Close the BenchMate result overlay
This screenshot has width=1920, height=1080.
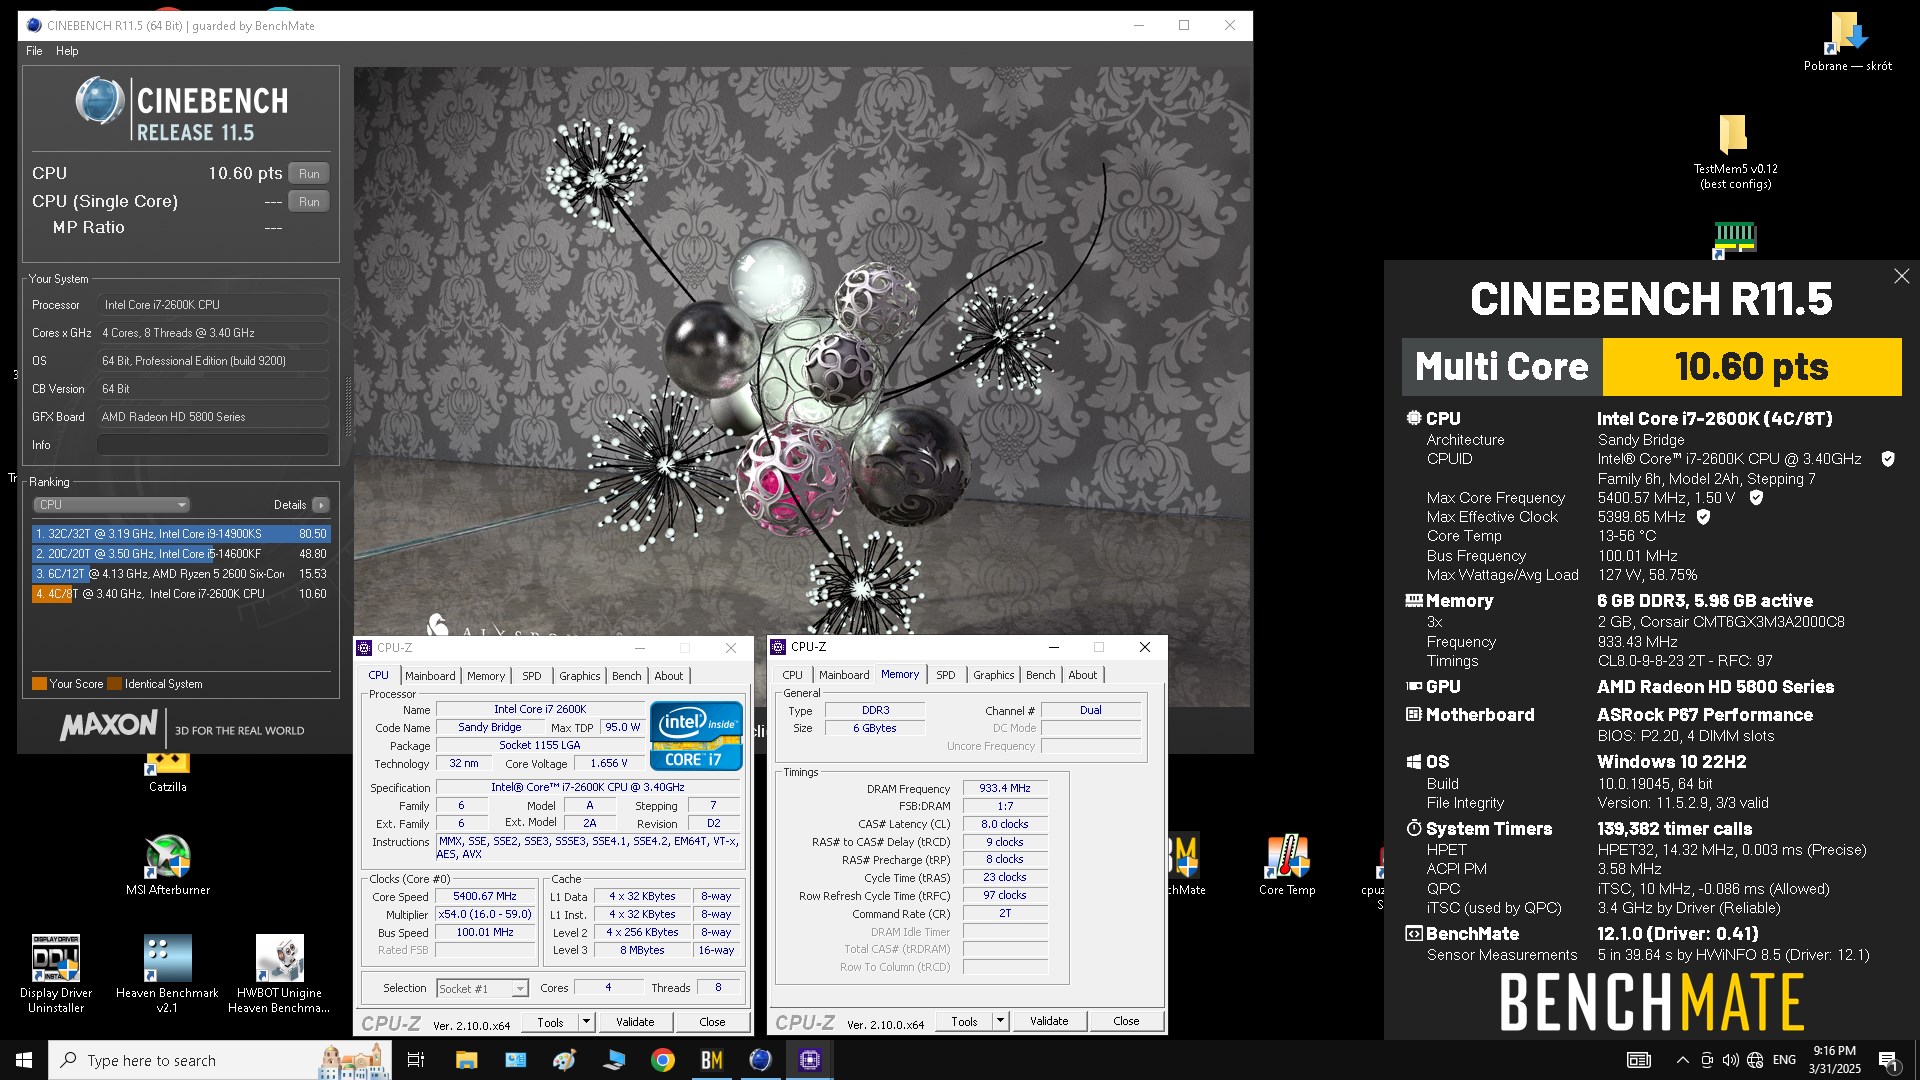point(1901,276)
